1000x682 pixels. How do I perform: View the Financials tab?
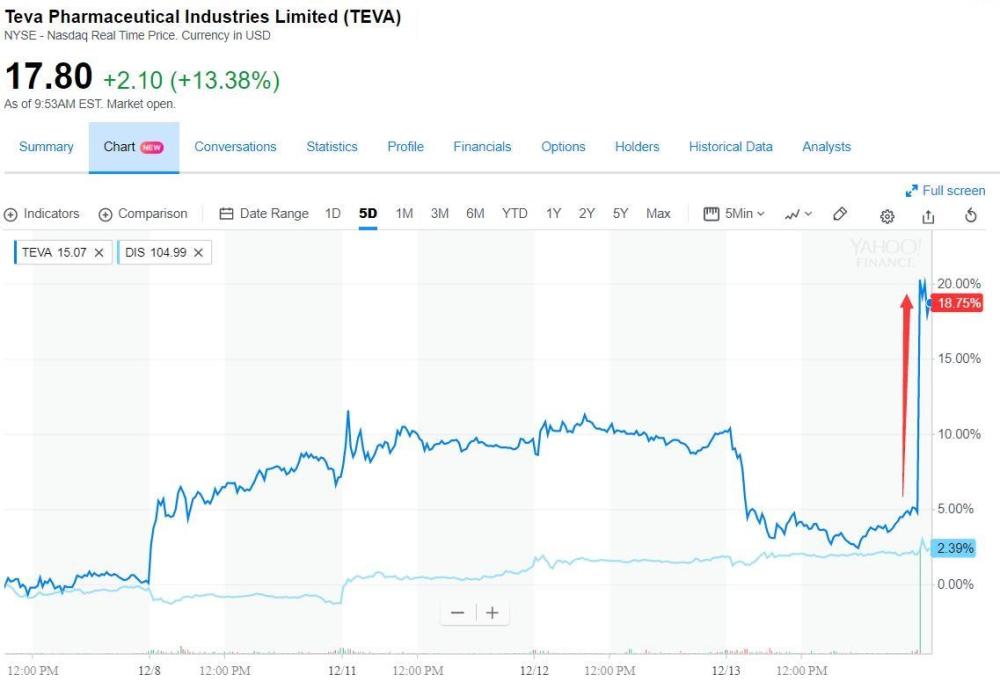click(482, 147)
